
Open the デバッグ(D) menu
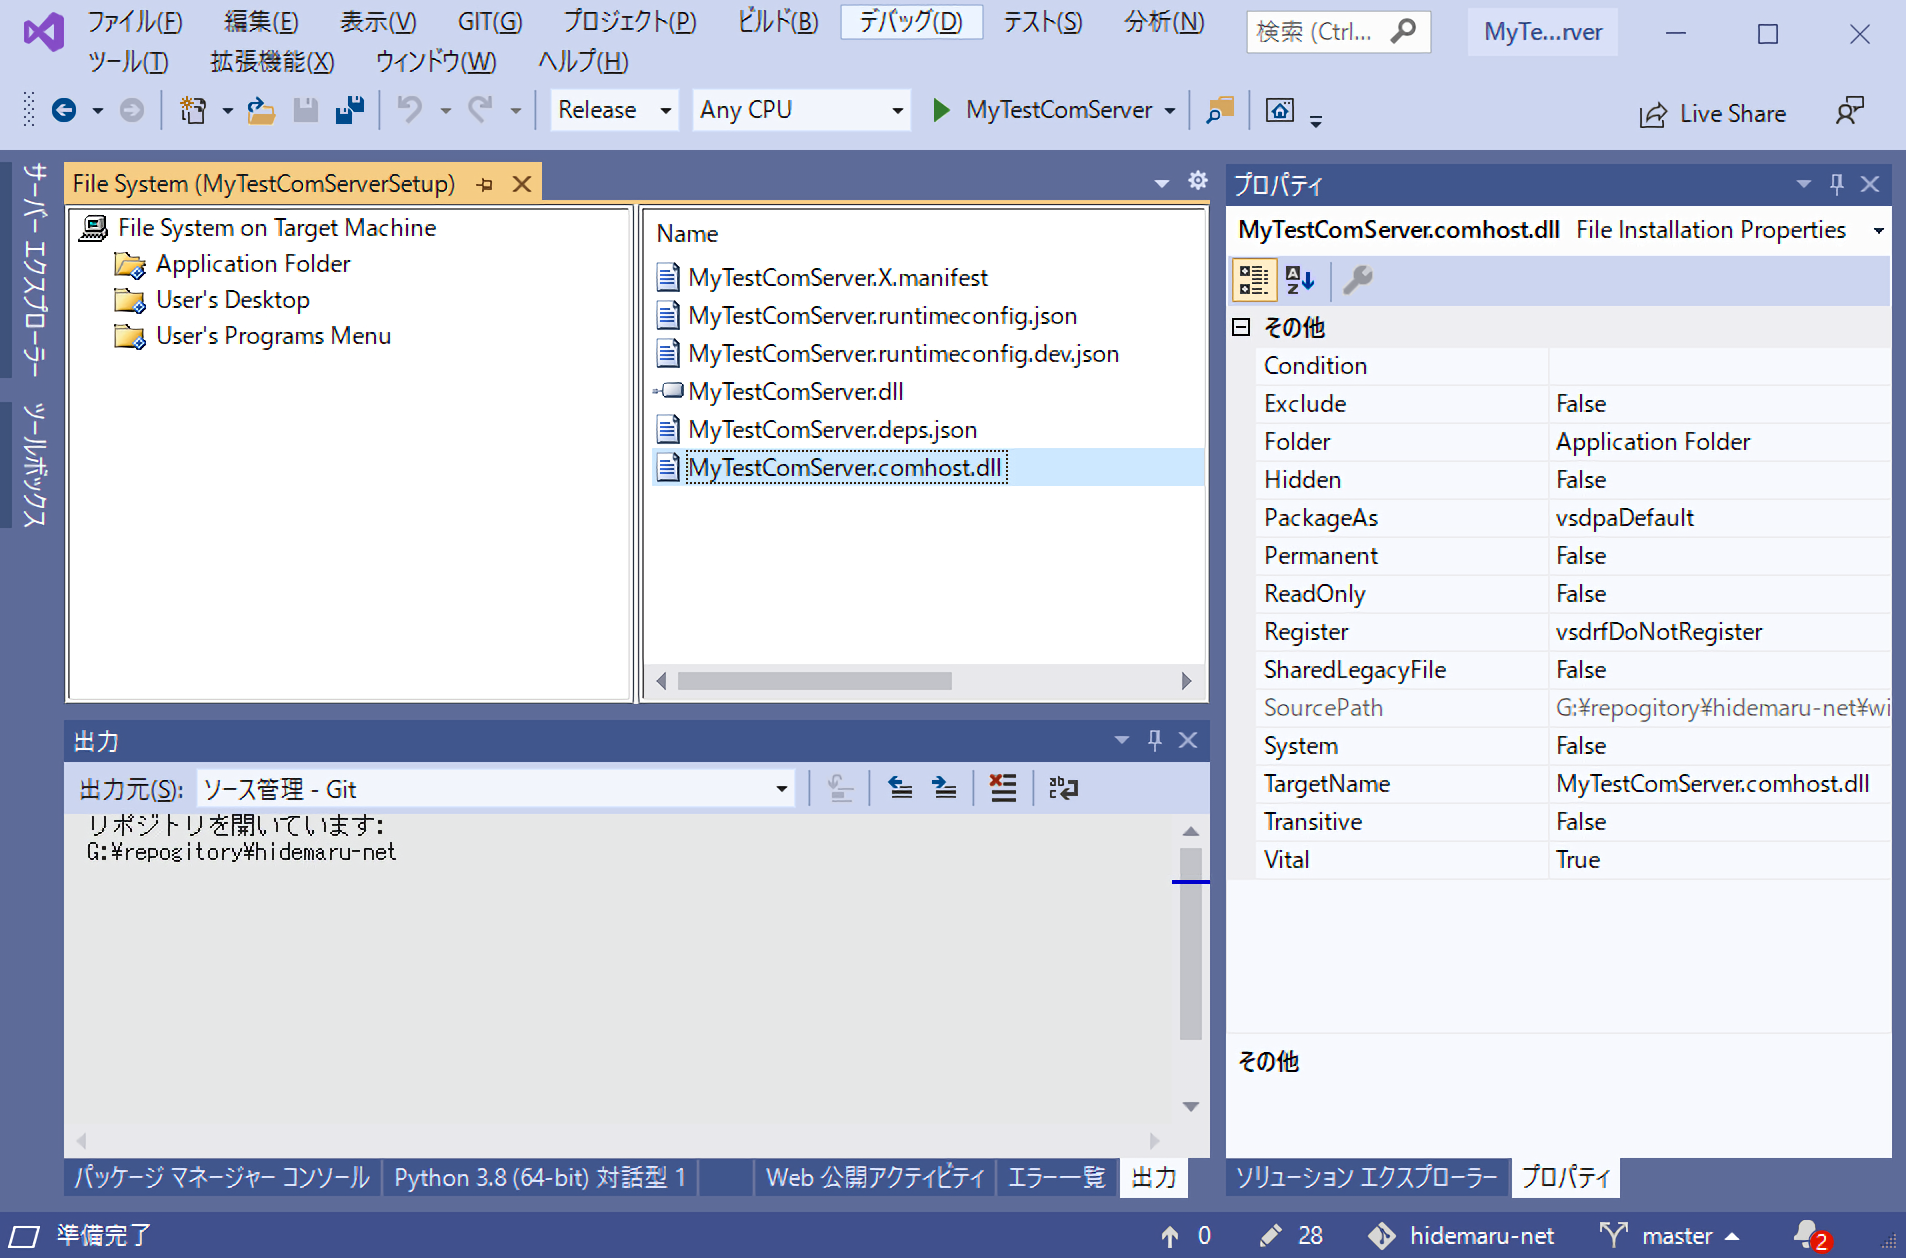[910, 22]
